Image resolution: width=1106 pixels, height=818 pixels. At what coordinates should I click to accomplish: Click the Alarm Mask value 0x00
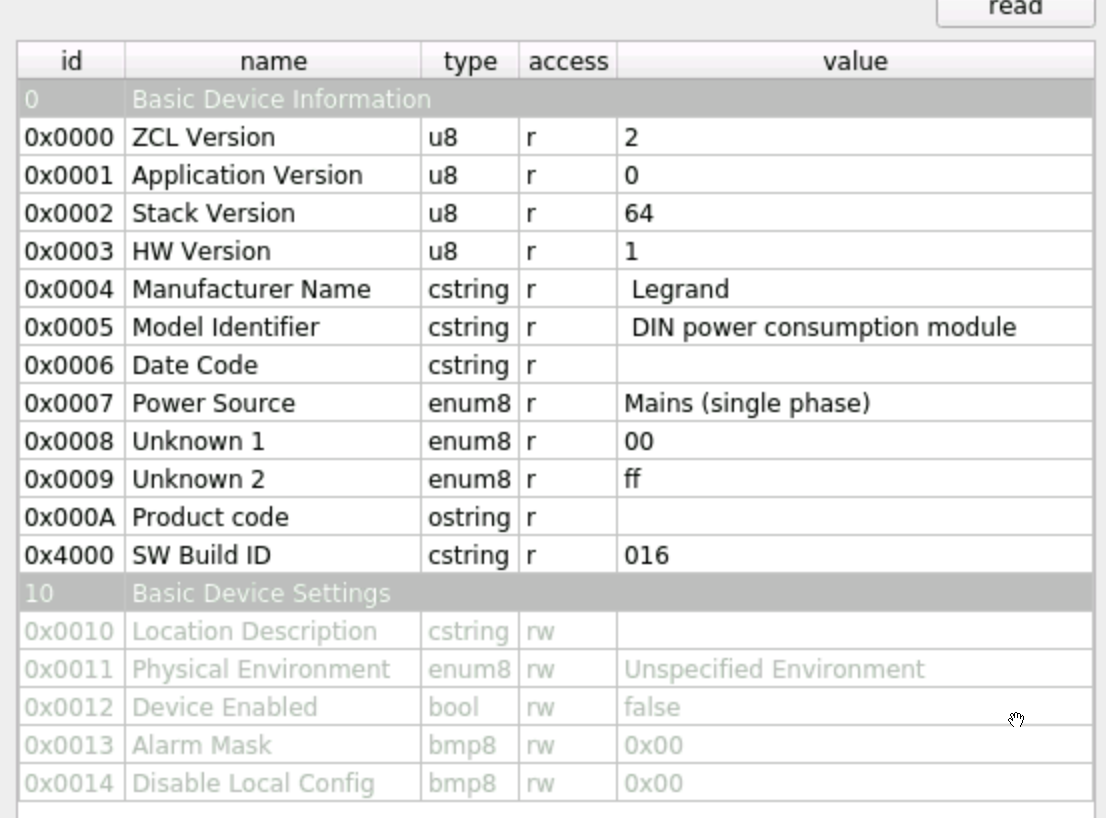(855, 745)
